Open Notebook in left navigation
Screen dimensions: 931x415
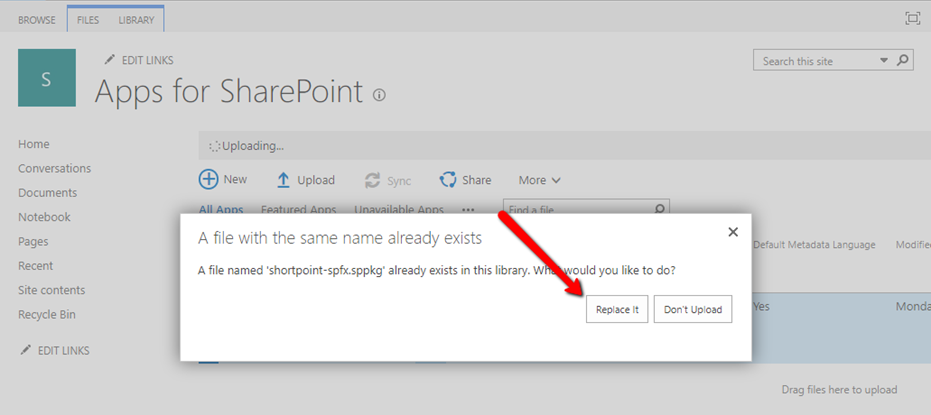tap(45, 217)
